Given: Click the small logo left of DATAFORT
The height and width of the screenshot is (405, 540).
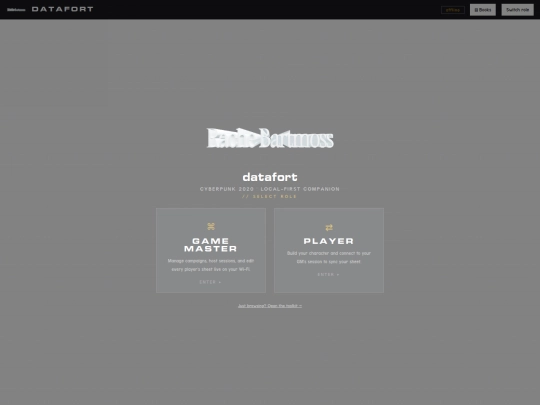Looking at the screenshot, I should [16, 10].
